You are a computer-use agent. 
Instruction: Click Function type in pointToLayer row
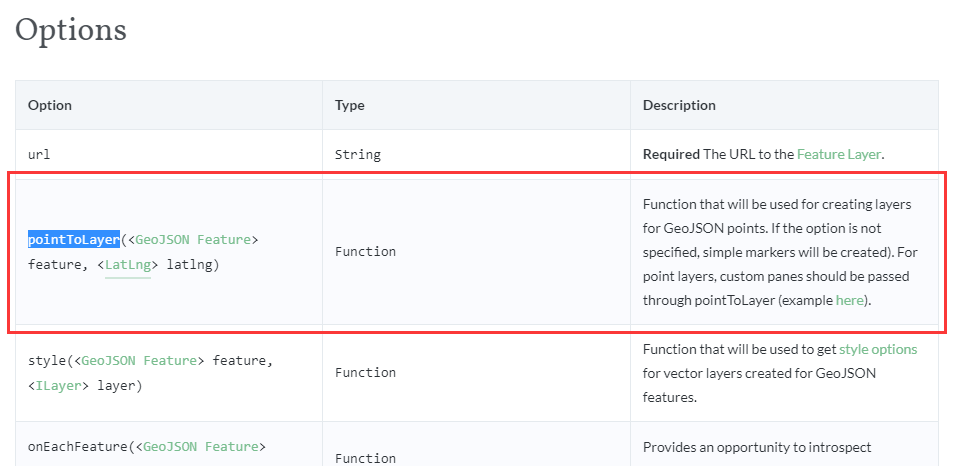point(365,252)
